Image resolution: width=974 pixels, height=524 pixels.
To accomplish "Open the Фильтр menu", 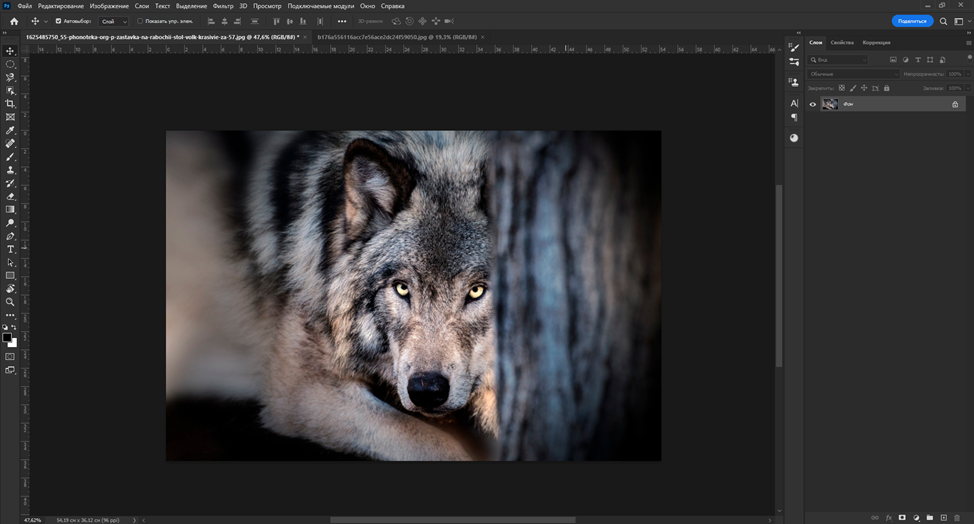I will [223, 6].
